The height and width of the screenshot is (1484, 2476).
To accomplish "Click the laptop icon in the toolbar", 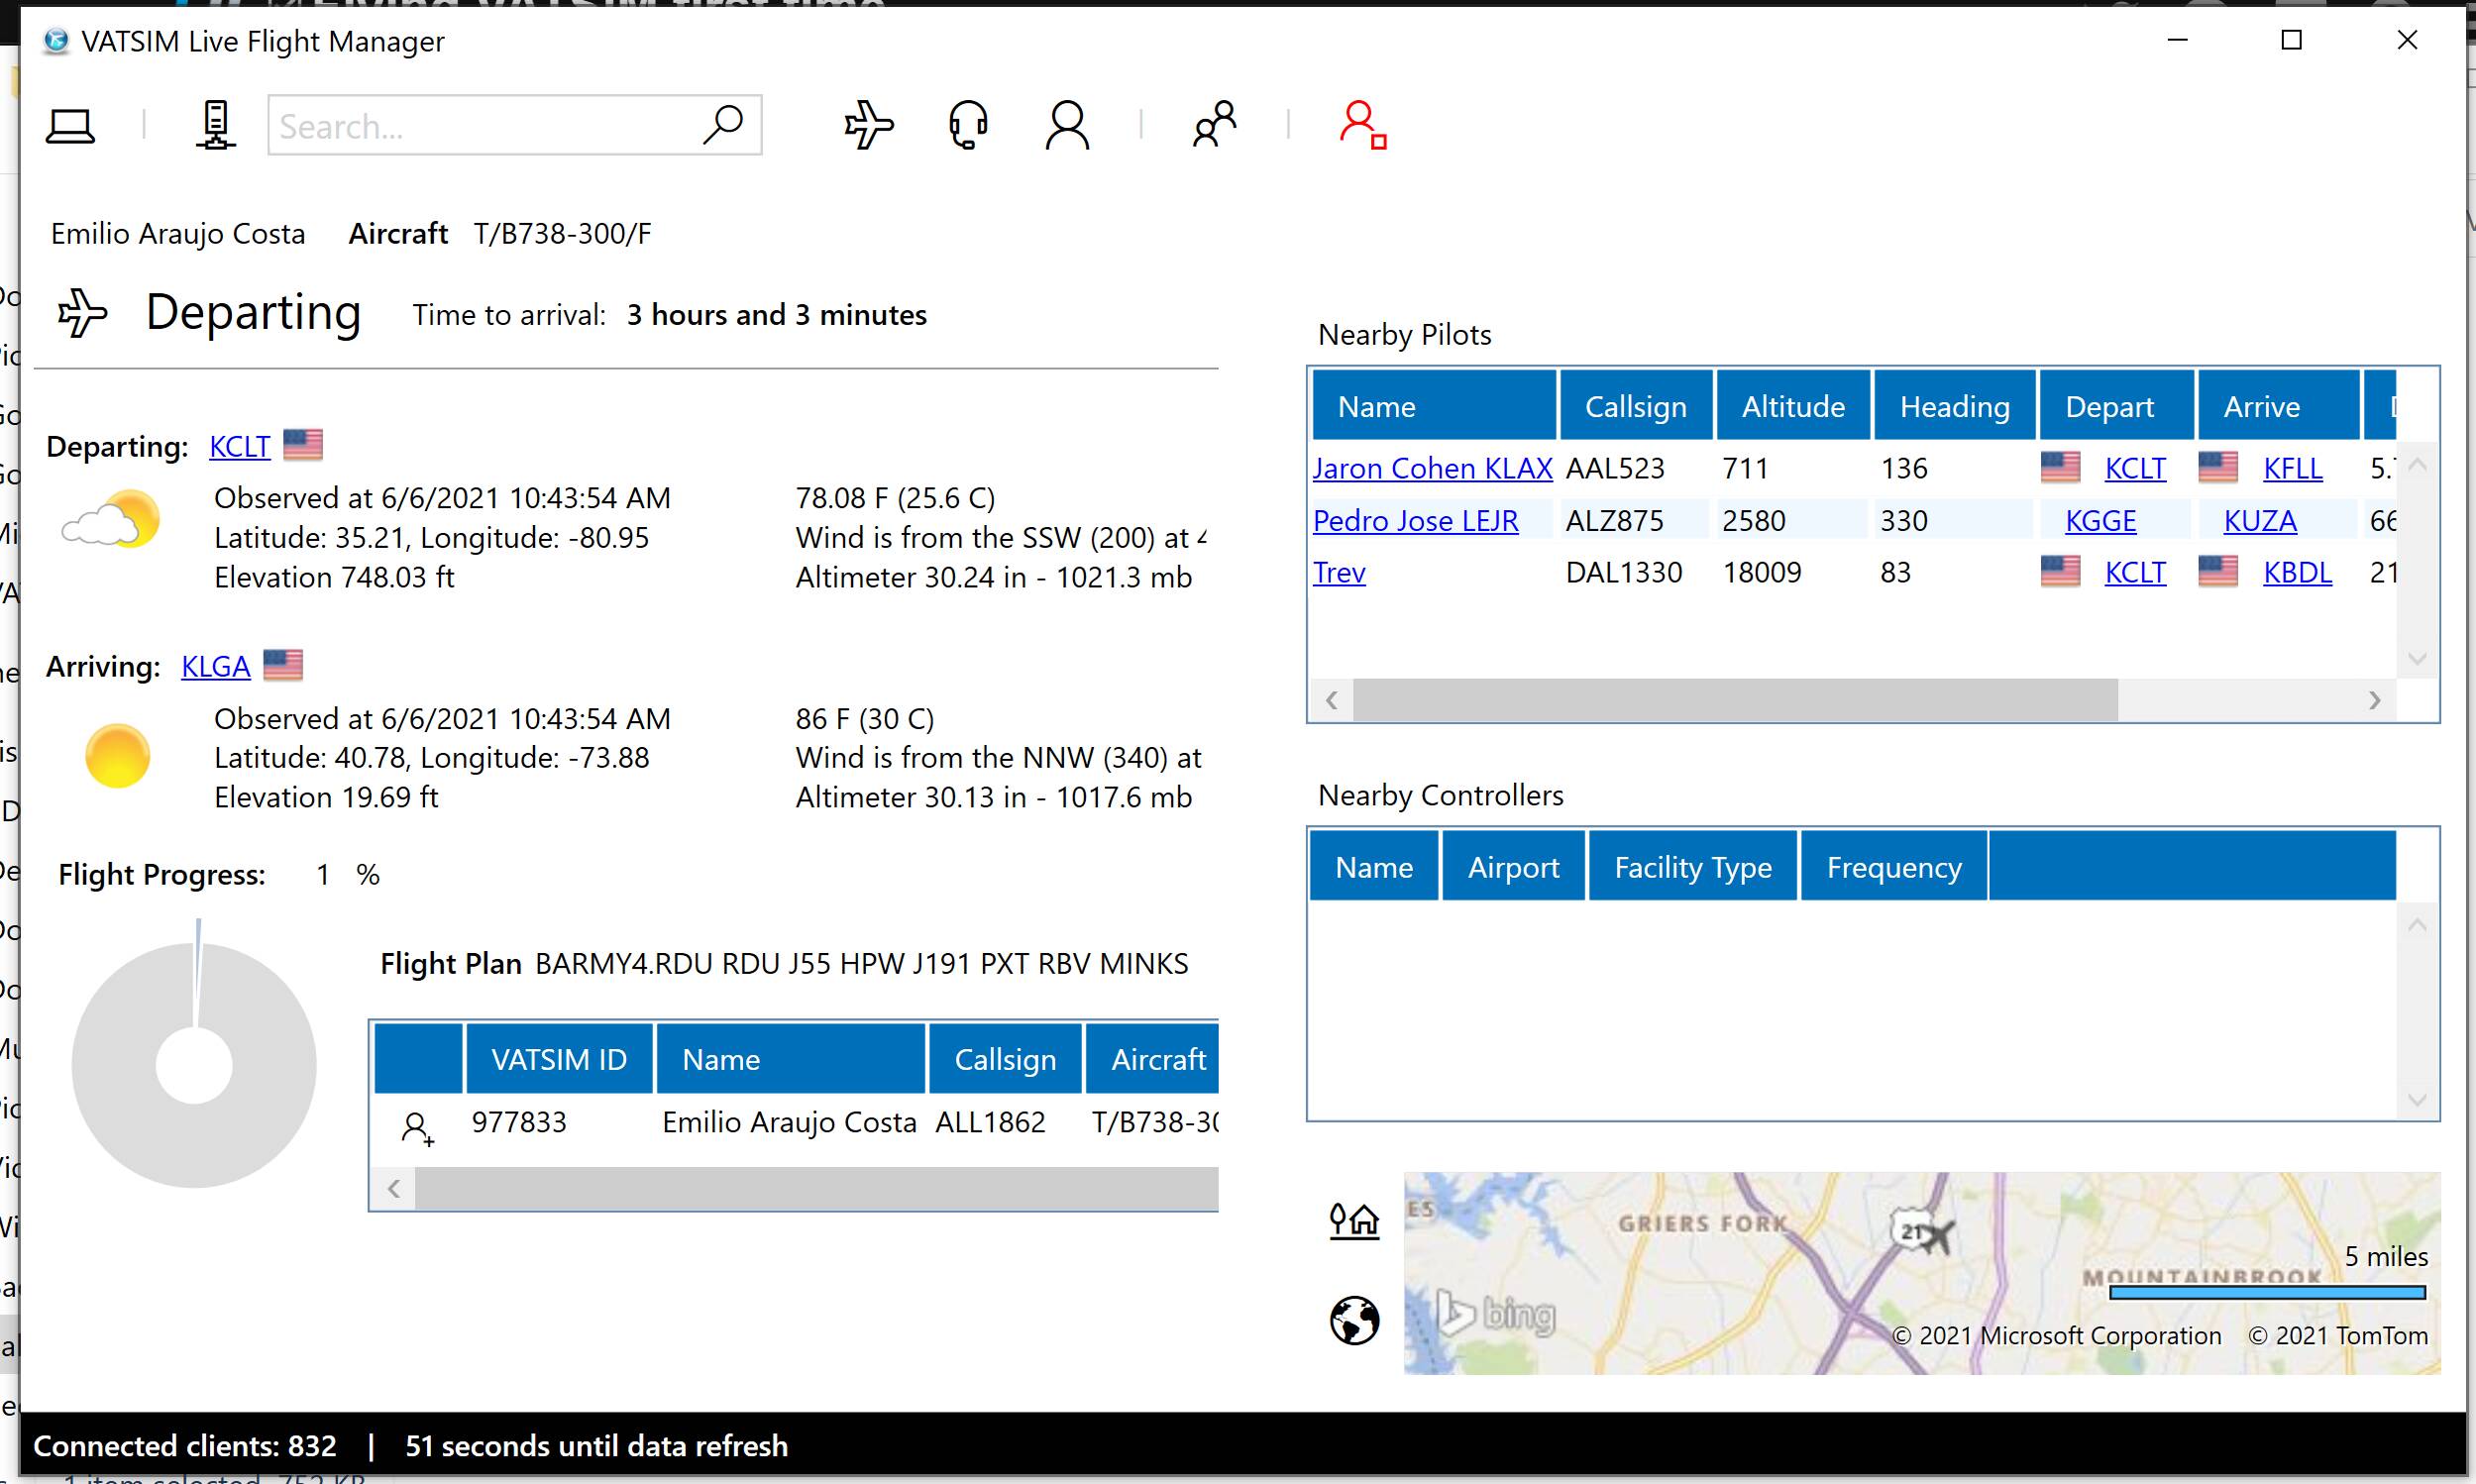I will point(70,126).
